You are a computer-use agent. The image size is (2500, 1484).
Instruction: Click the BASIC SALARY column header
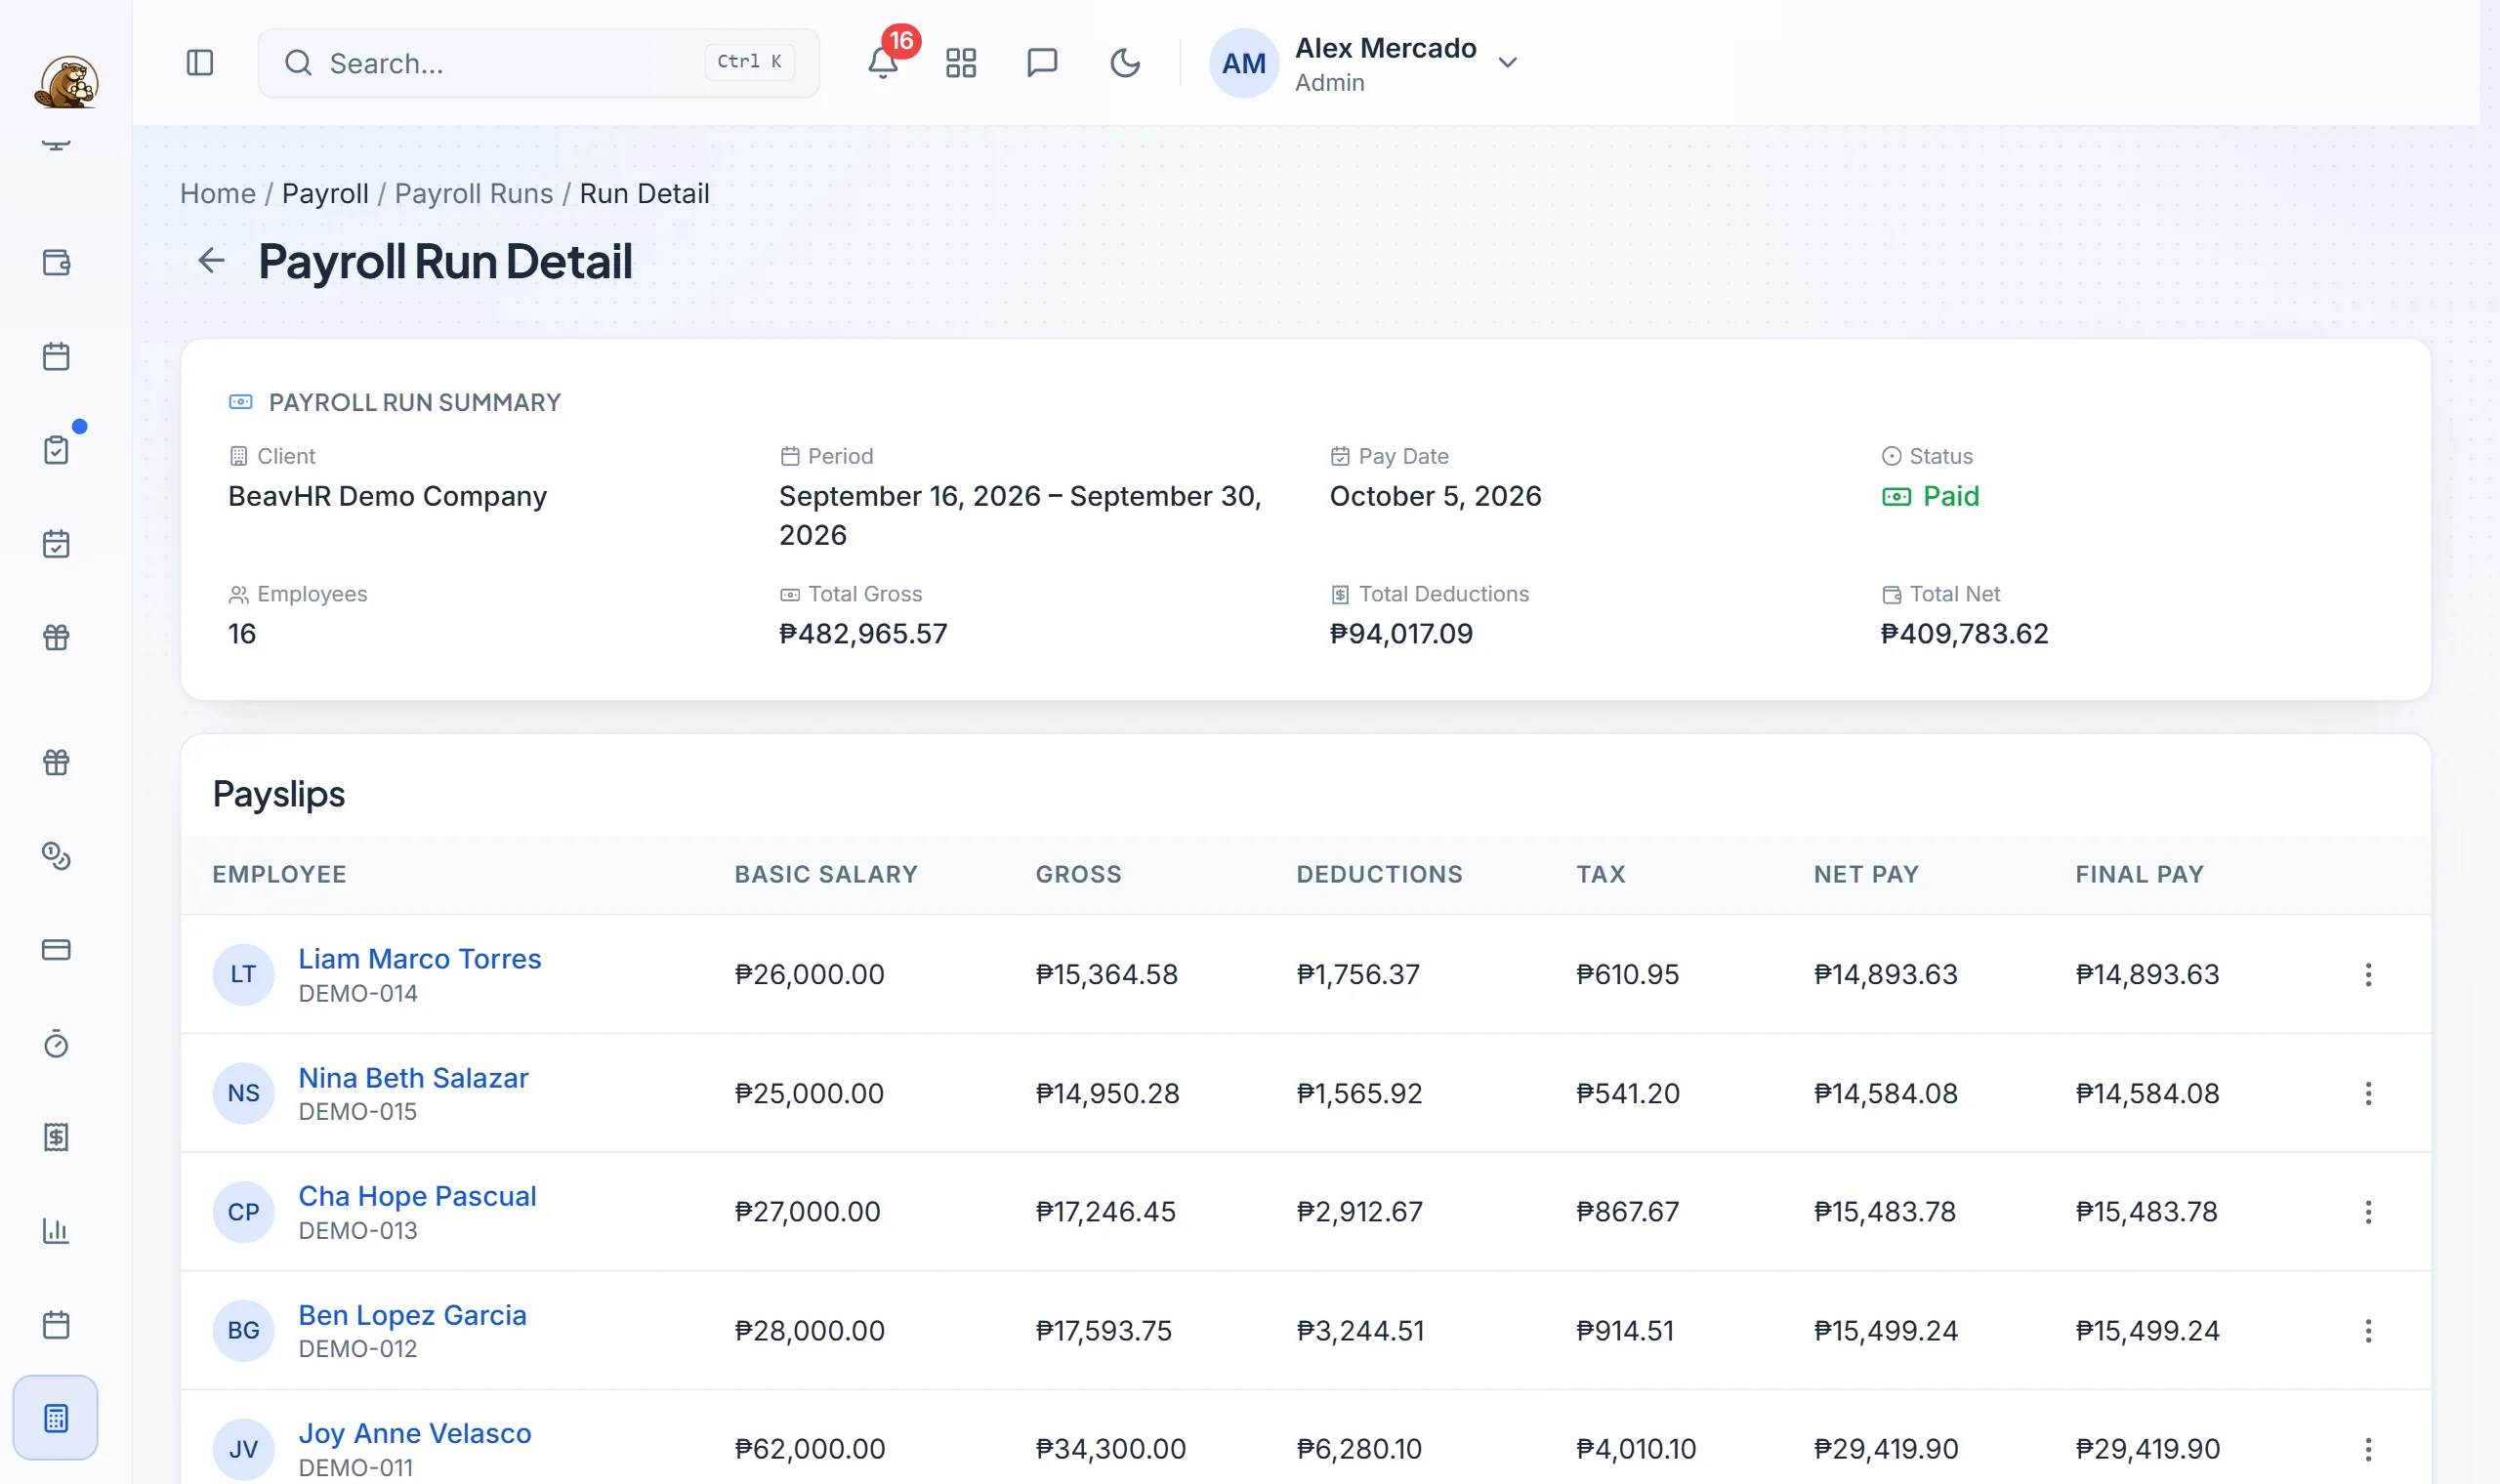coord(826,874)
